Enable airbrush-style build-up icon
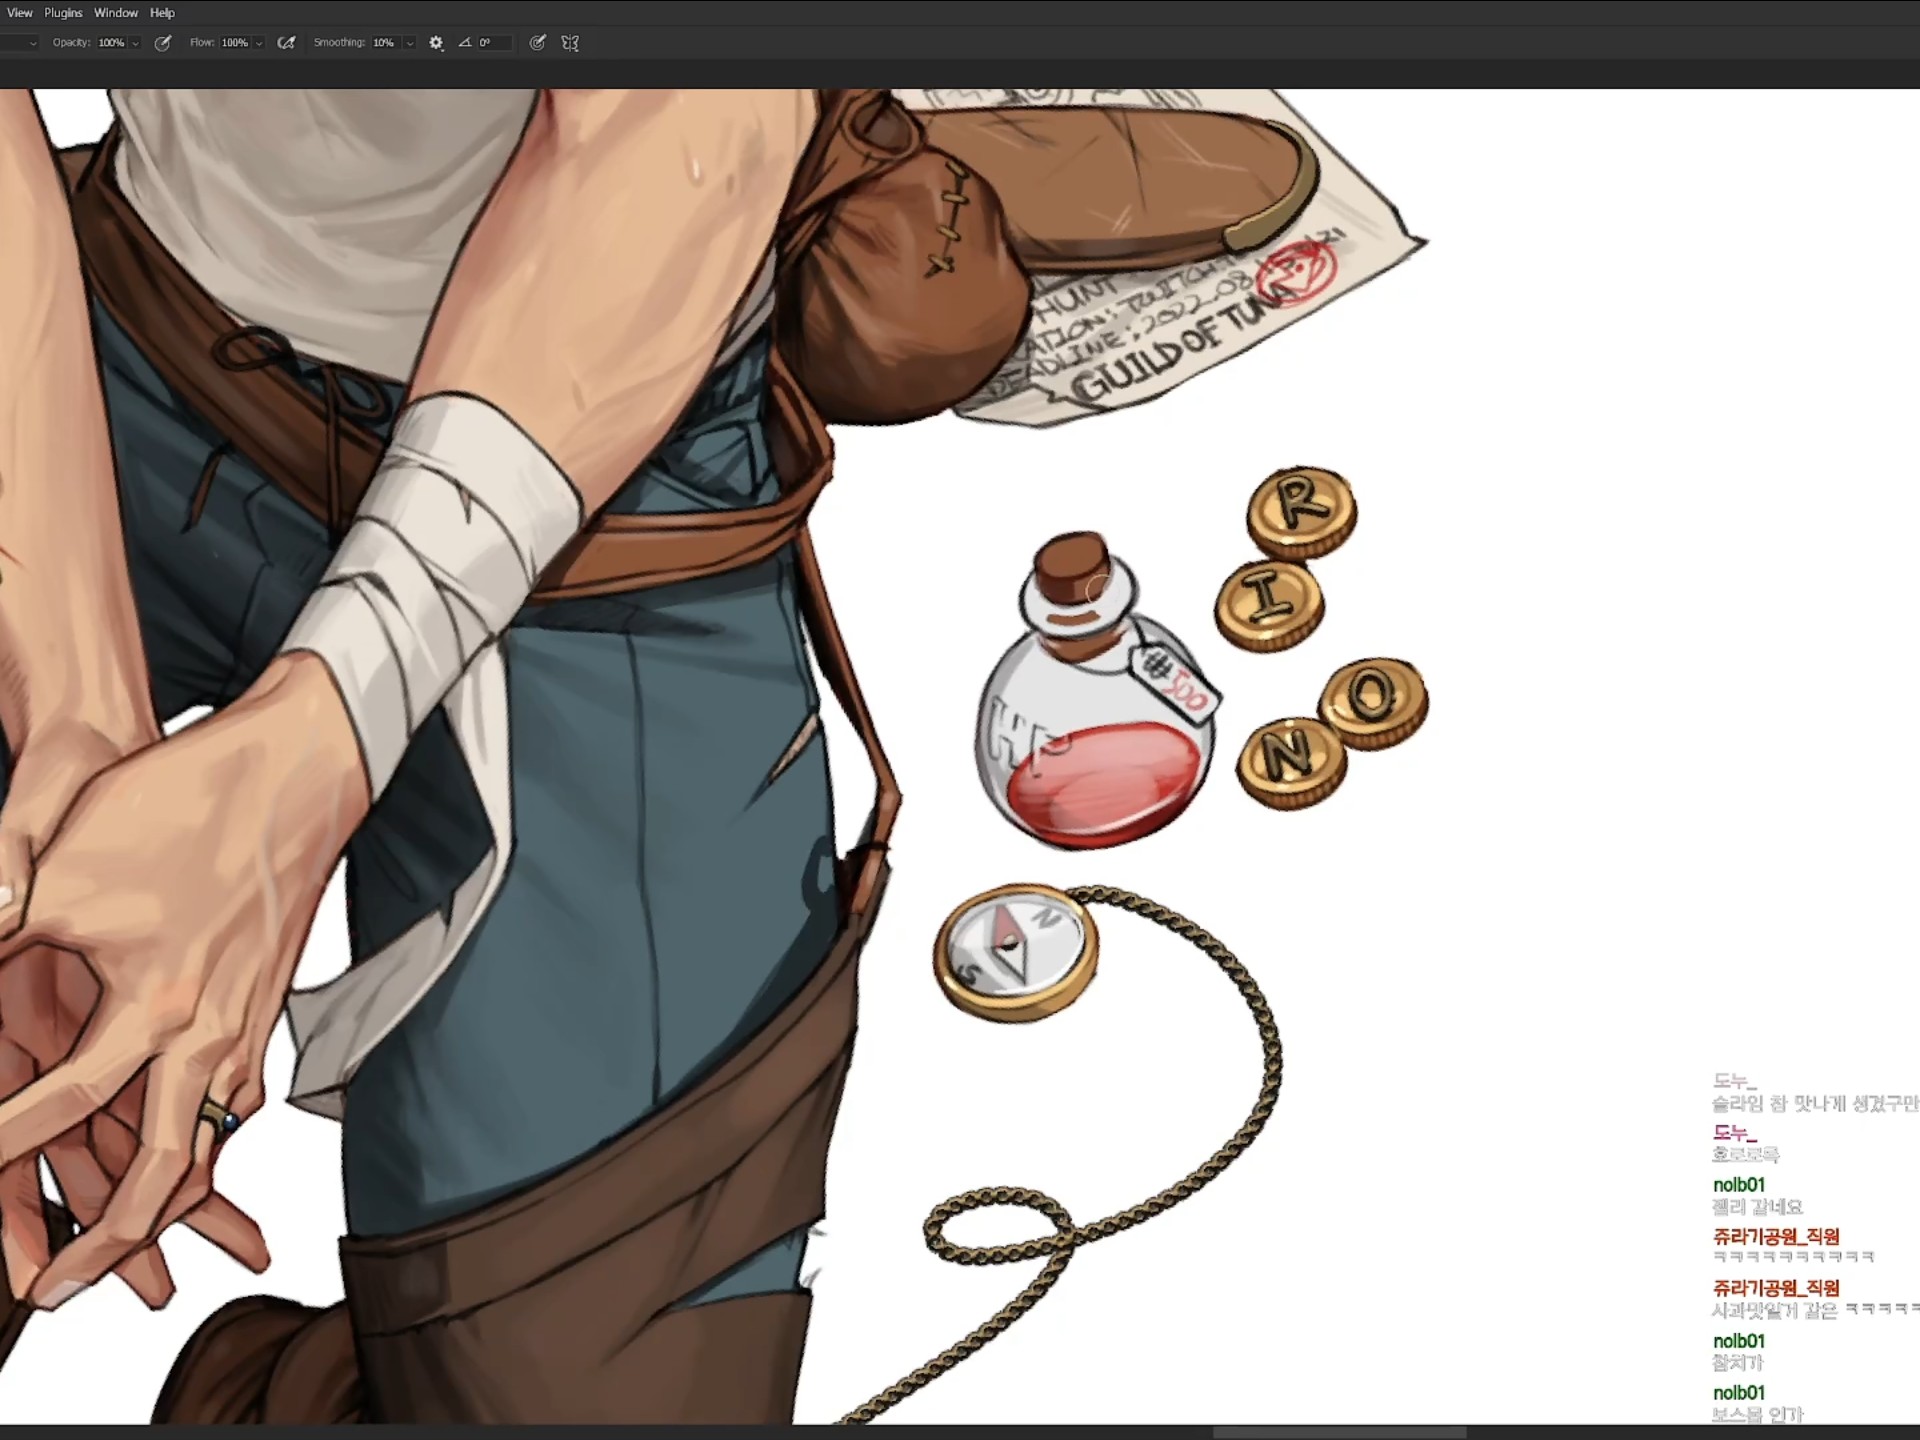 [286, 43]
